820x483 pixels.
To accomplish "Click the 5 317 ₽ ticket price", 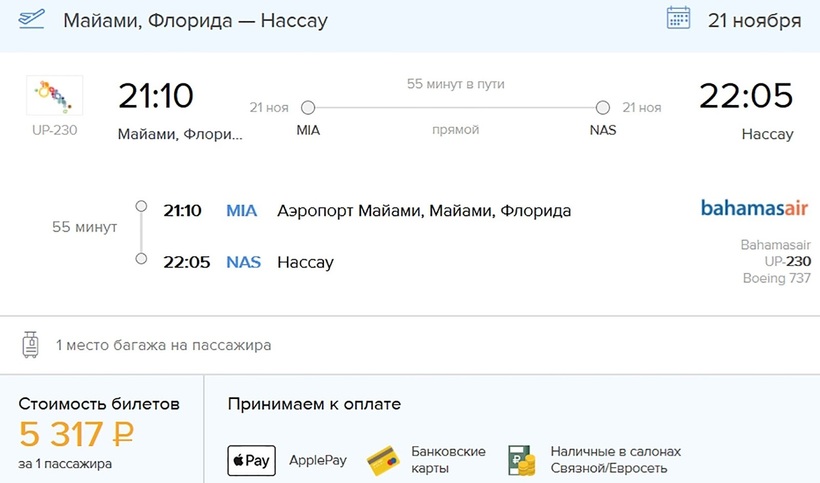I will 77,434.
